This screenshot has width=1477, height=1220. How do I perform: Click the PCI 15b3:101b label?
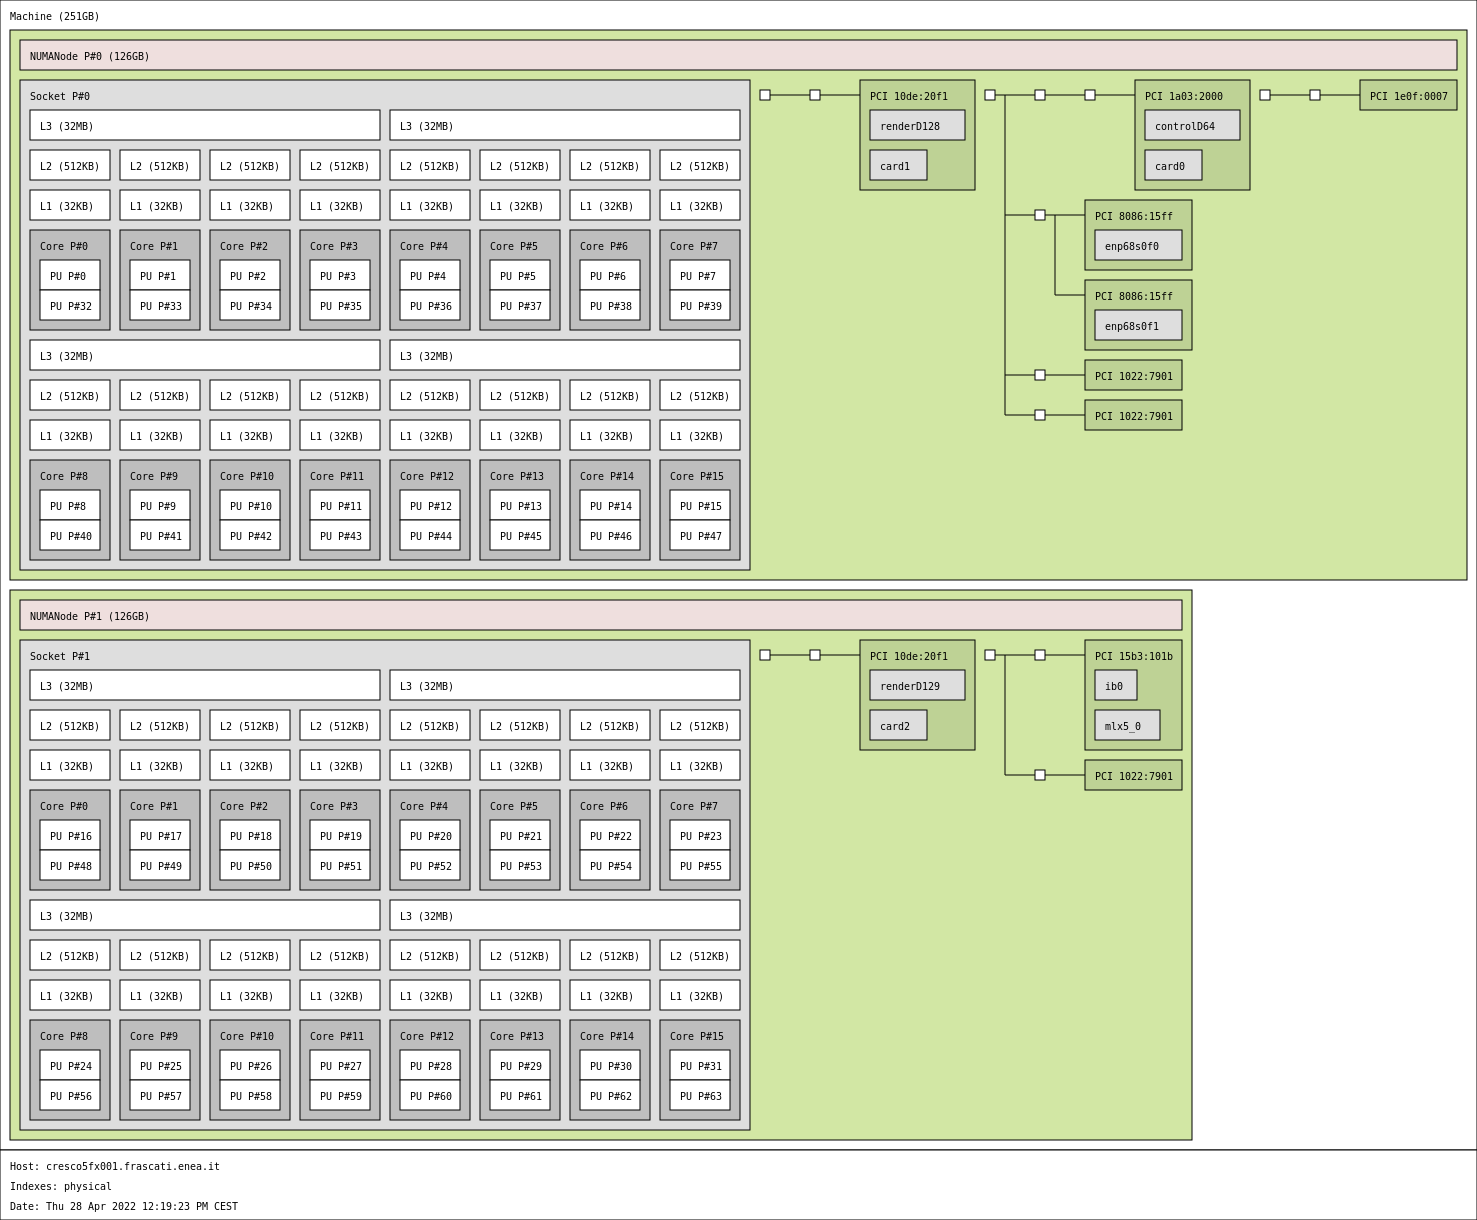[x=1134, y=656]
